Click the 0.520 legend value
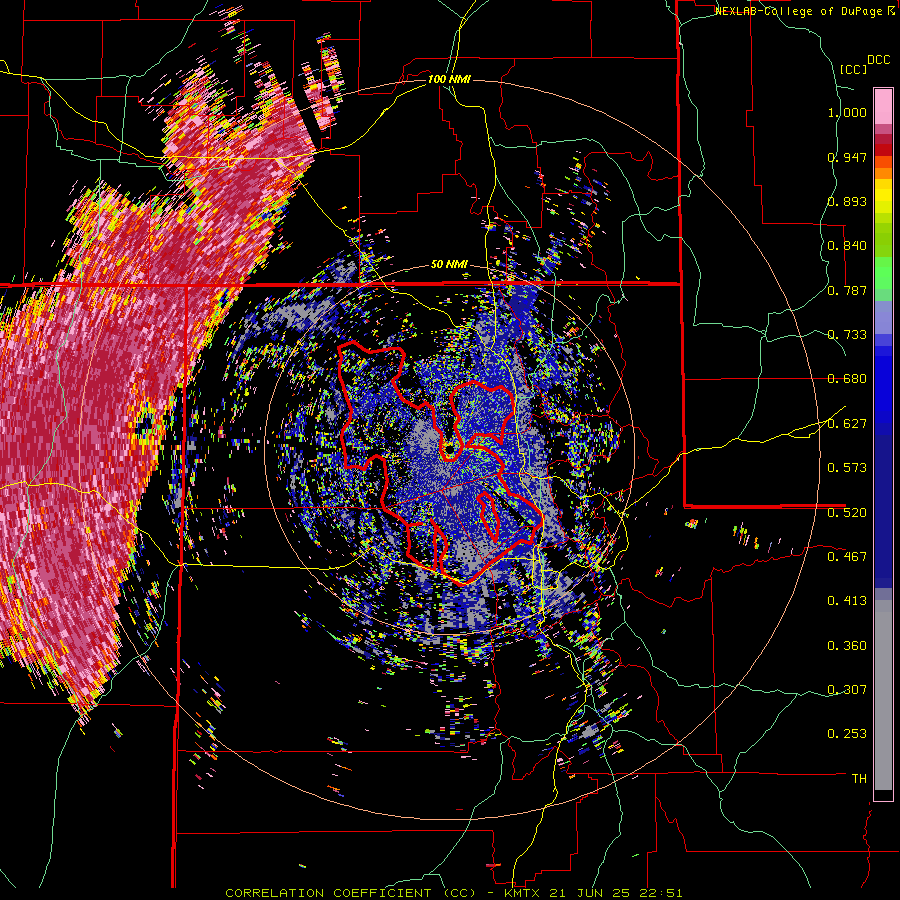Viewport: 900px width, 900px height. [847, 512]
